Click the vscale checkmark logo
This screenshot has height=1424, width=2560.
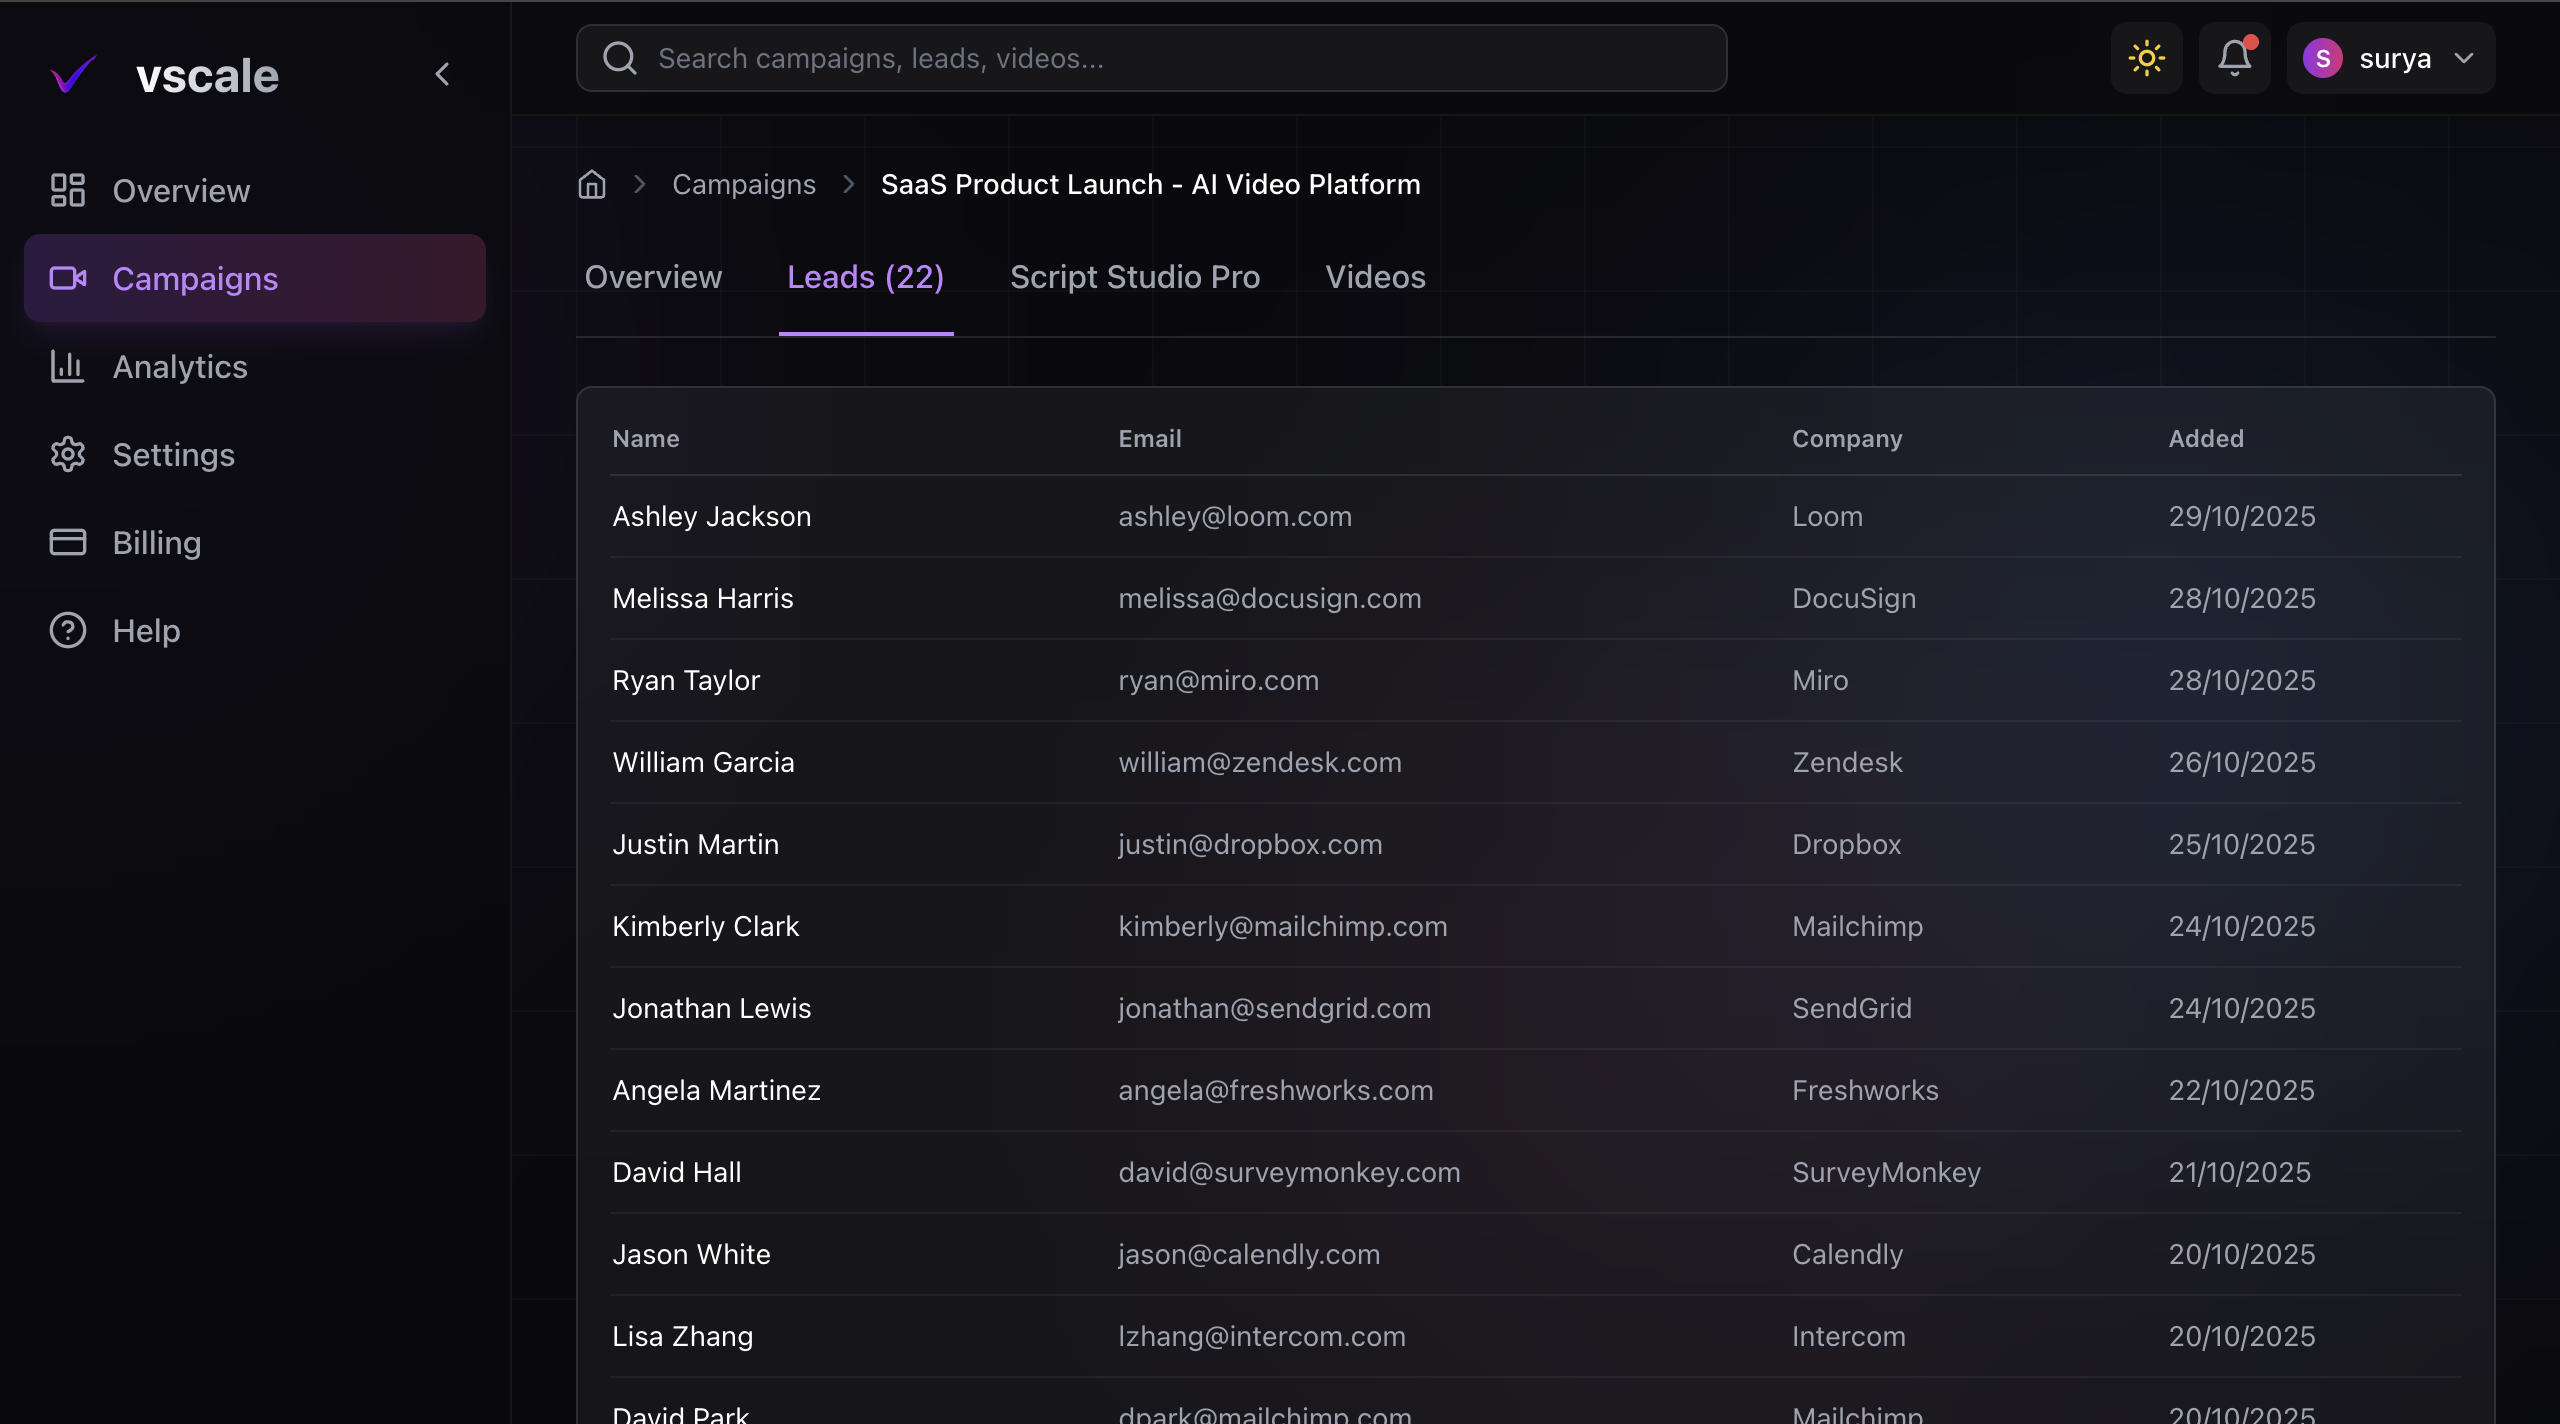pyautogui.click(x=73, y=73)
